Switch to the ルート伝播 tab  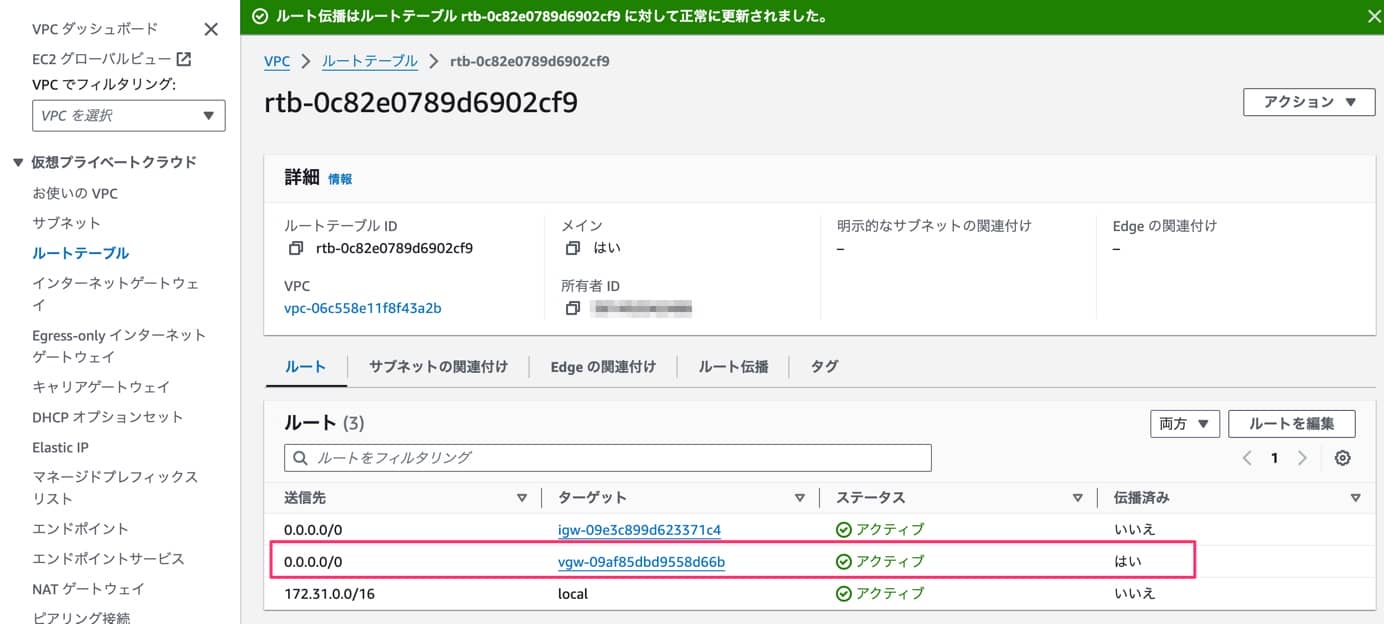pyautogui.click(x=733, y=367)
